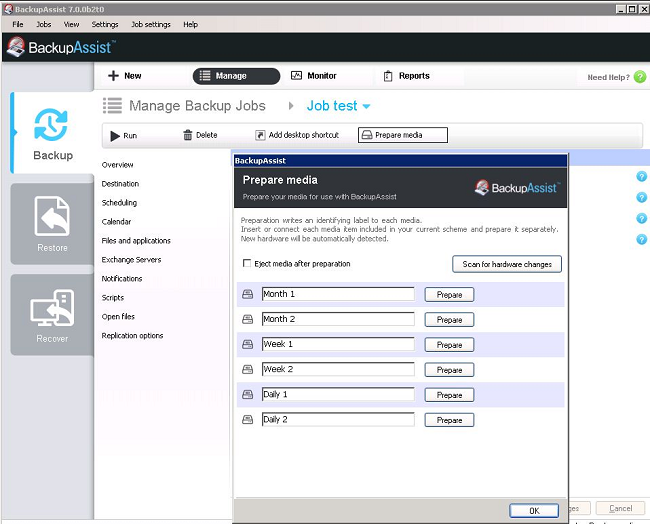This screenshot has width=650, height=524.
Task: Click the media icon beside Week 2
Action: tap(247, 369)
